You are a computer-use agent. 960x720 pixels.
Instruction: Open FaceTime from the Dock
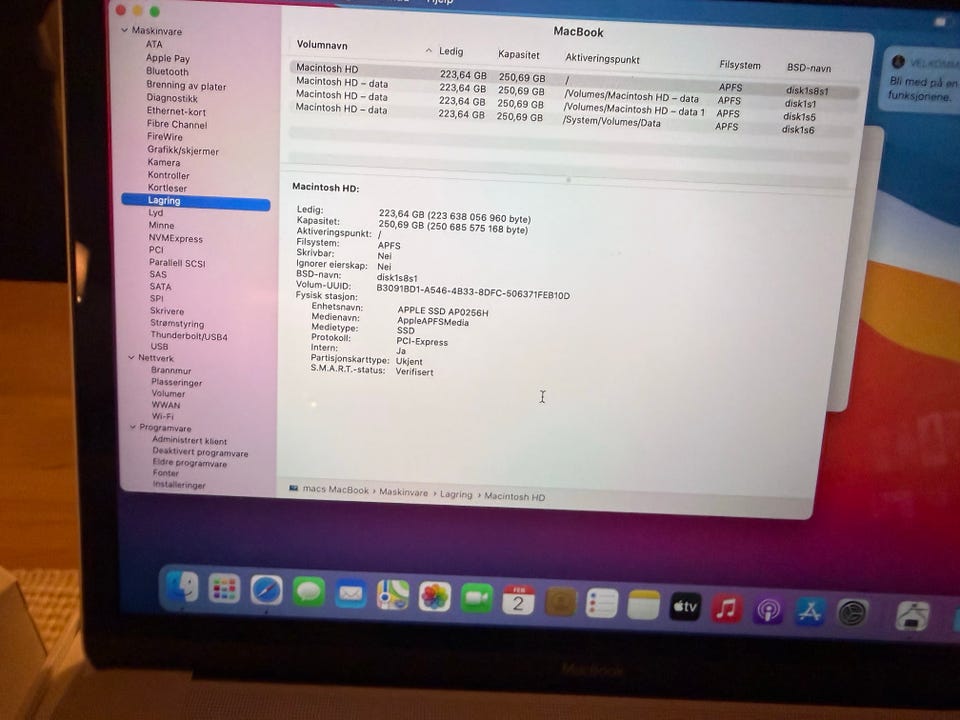pos(476,599)
